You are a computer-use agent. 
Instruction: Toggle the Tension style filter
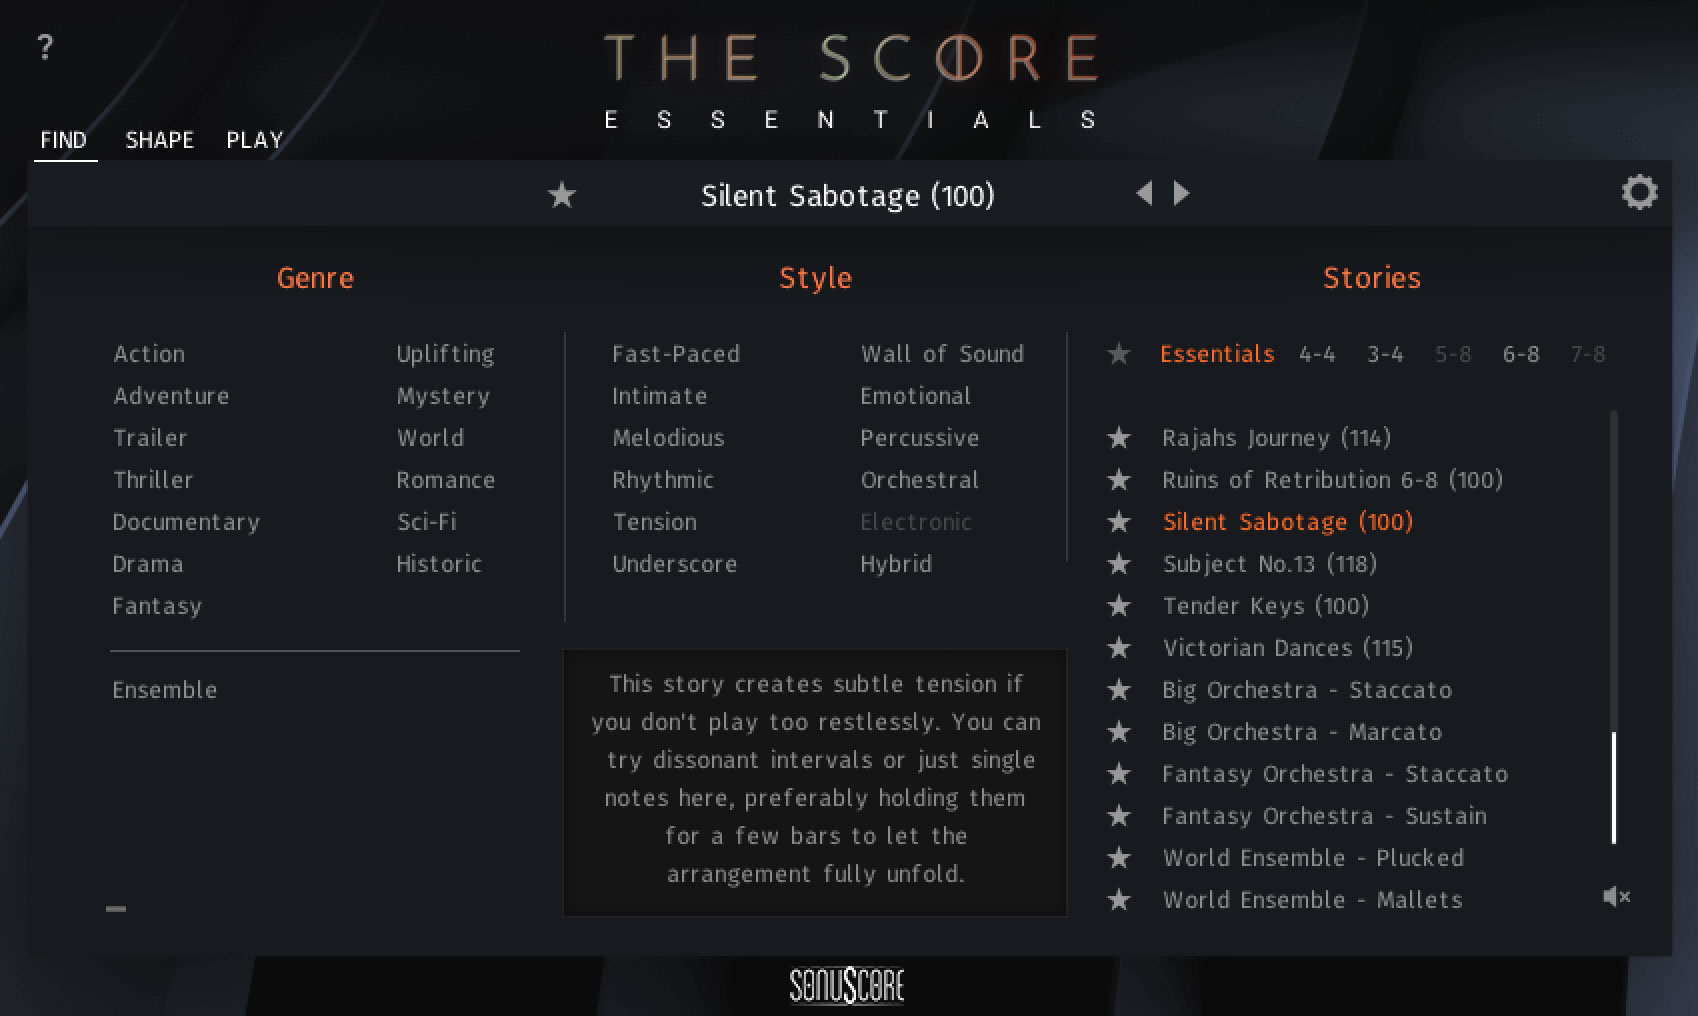point(654,522)
